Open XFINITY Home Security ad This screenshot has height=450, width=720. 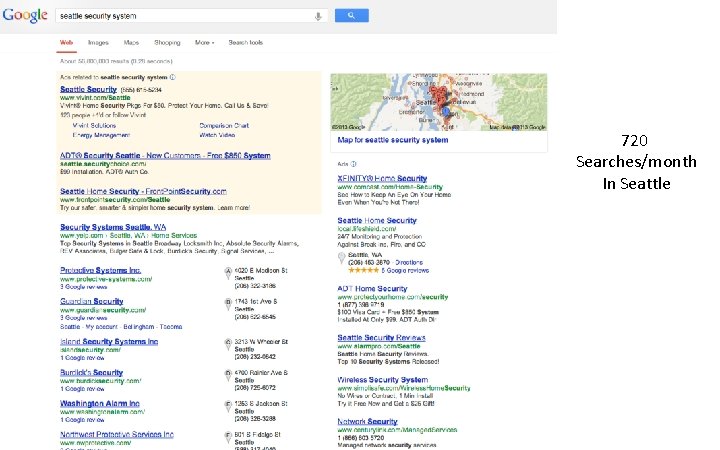tap(382, 178)
